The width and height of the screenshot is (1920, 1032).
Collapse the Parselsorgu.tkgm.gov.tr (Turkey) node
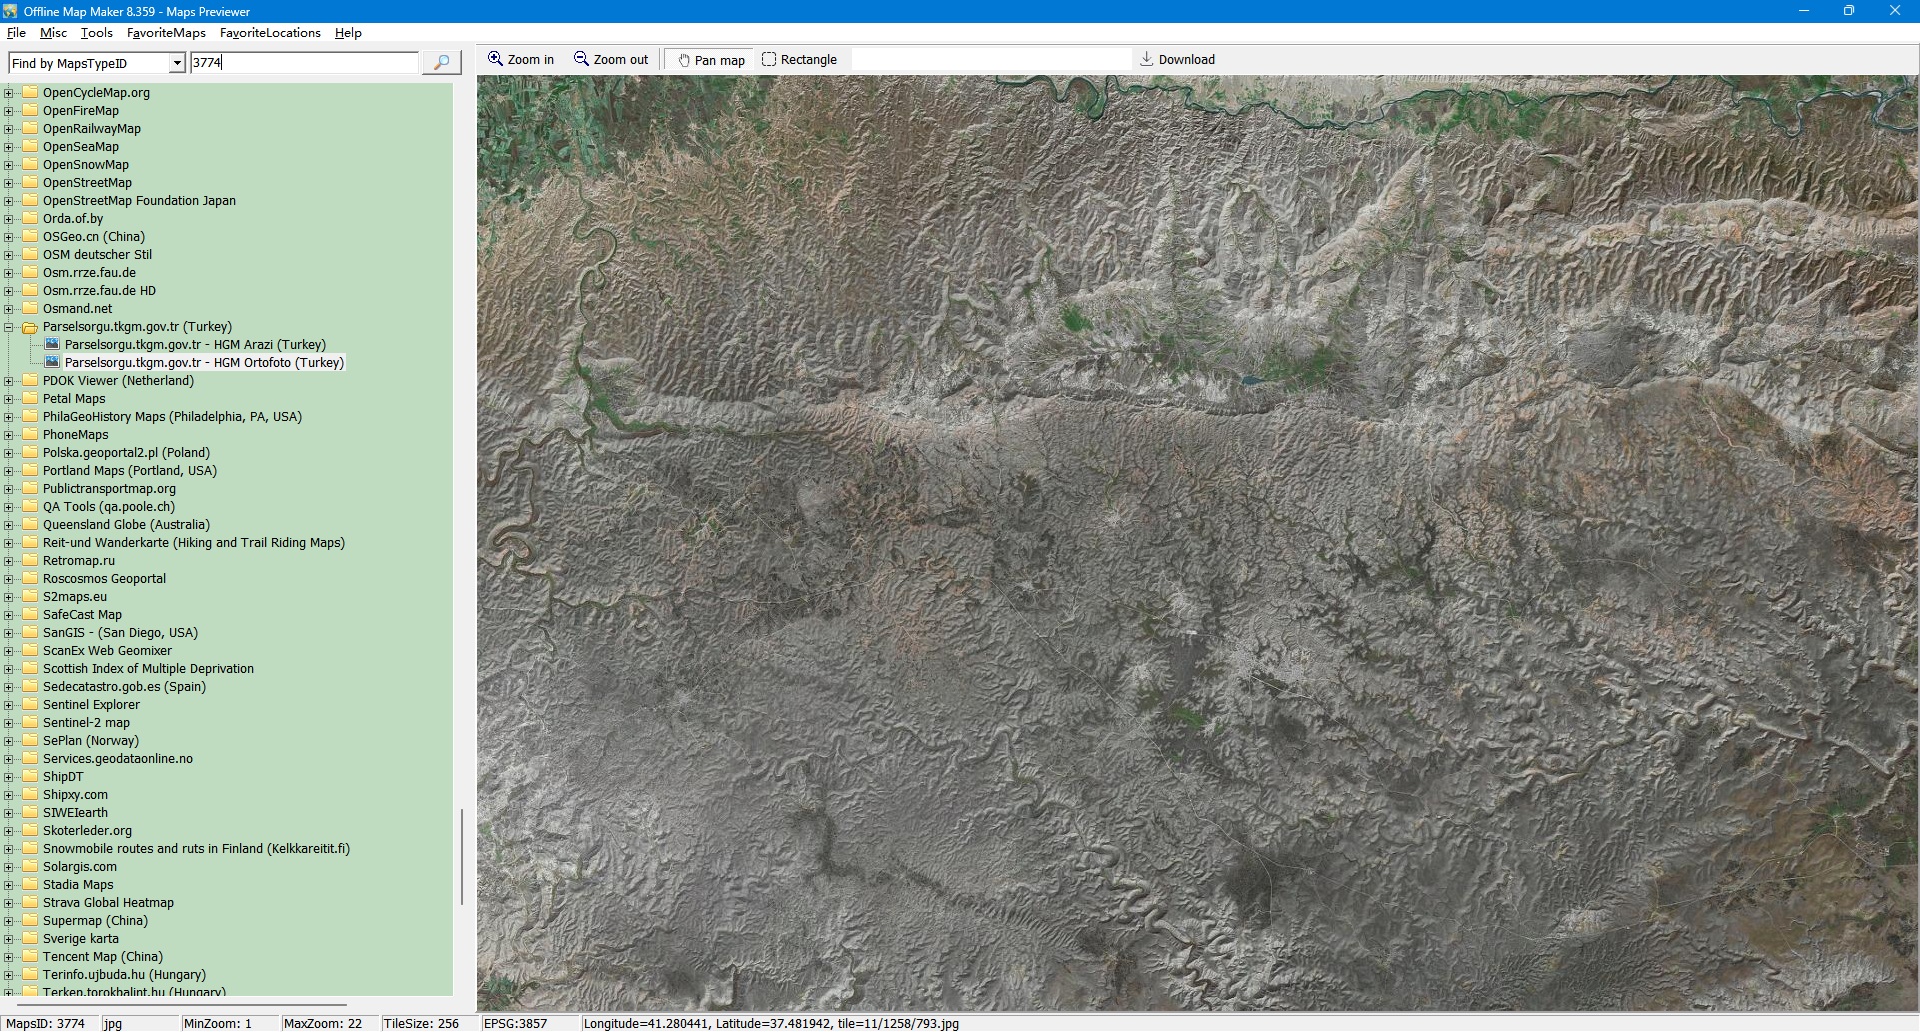pos(9,327)
